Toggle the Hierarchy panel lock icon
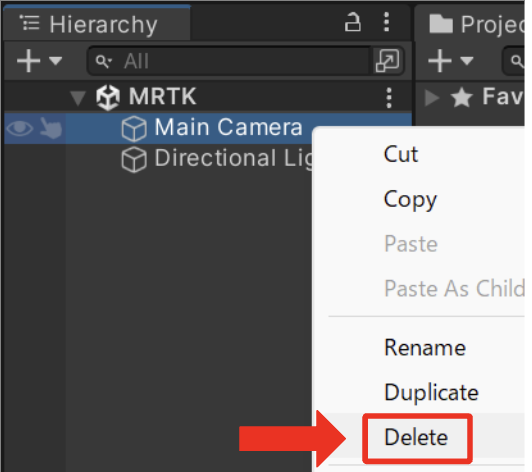 click(x=353, y=23)
